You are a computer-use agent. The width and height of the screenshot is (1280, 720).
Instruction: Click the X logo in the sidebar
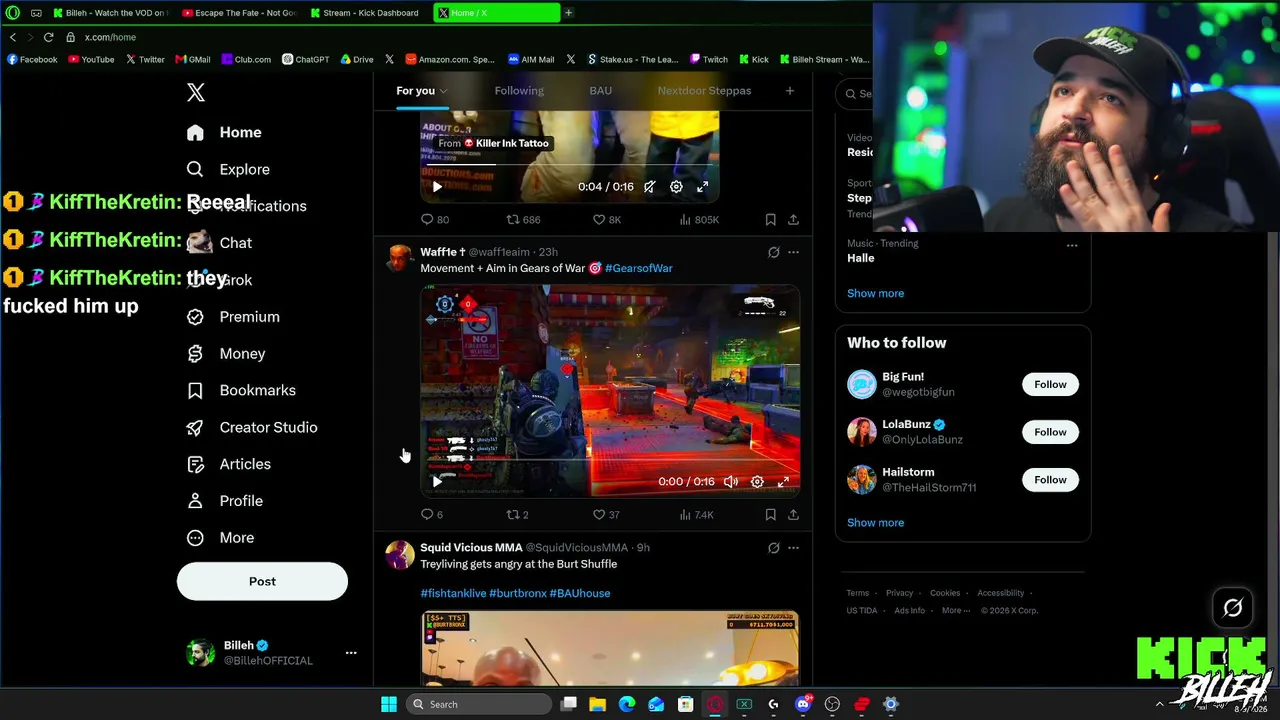(x=196, y=93)
